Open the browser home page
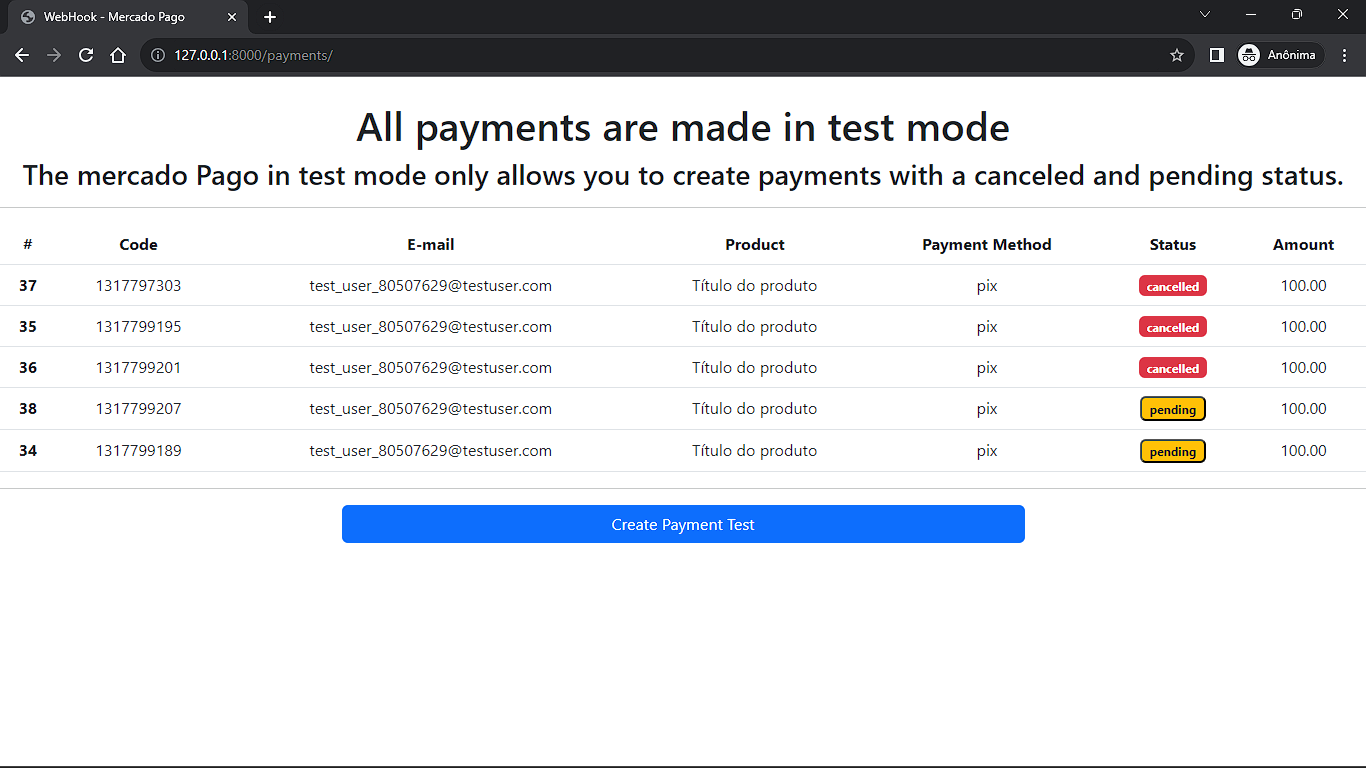Screen dimensions: 1366x768 click(118, 55)
